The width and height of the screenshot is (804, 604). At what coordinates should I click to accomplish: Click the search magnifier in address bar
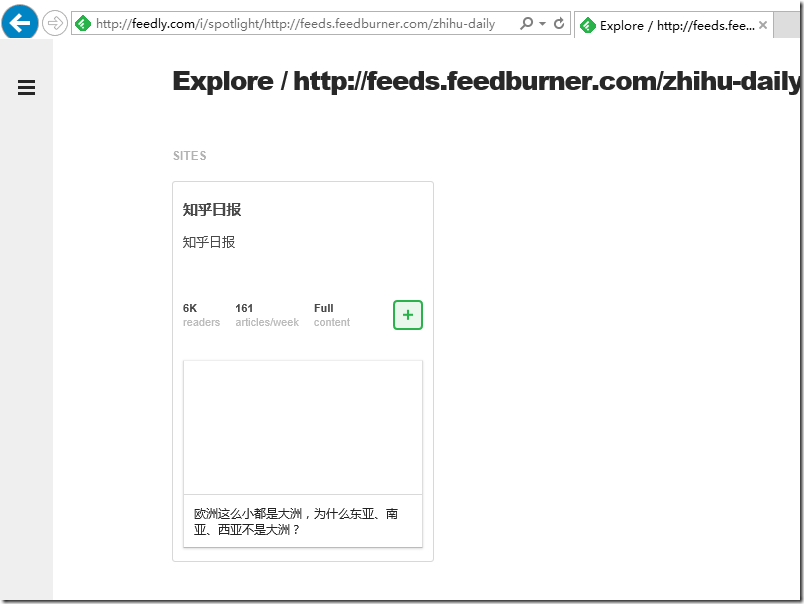tap(526, 24)
